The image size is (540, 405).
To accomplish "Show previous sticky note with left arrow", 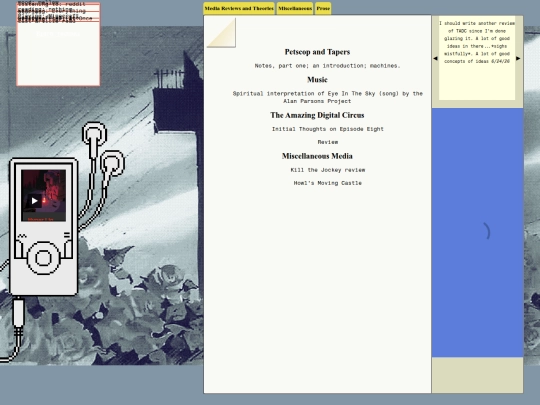I will pos(435,59).
